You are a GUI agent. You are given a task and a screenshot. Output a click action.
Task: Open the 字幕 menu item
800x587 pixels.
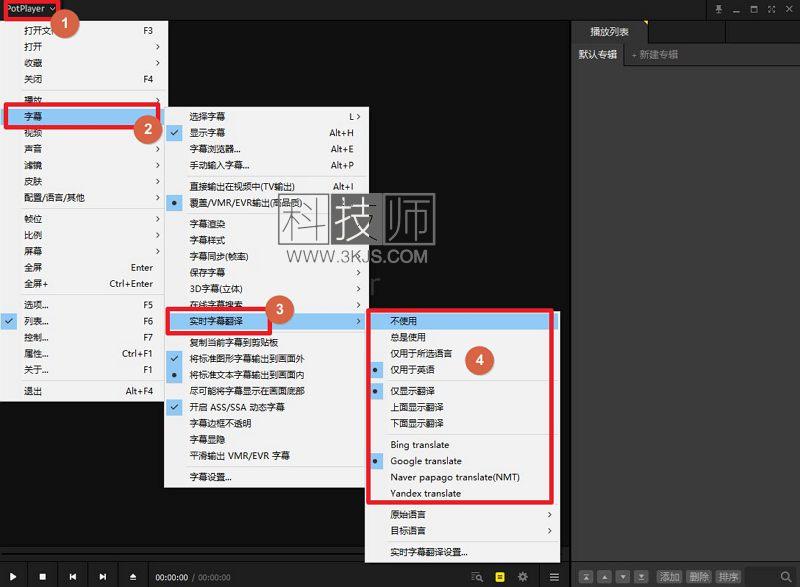pyautogui.click(x=83, y=116)
